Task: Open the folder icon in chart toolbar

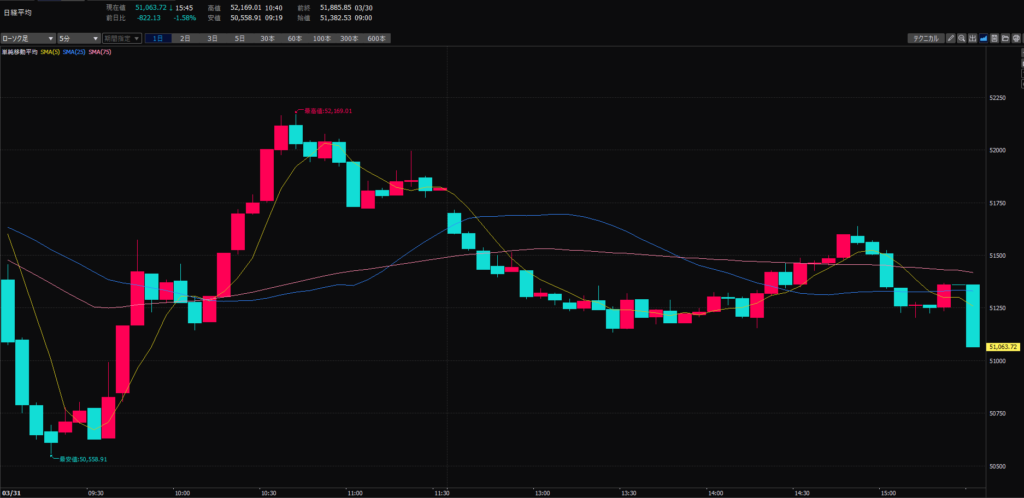Action: click(1005, 38)
